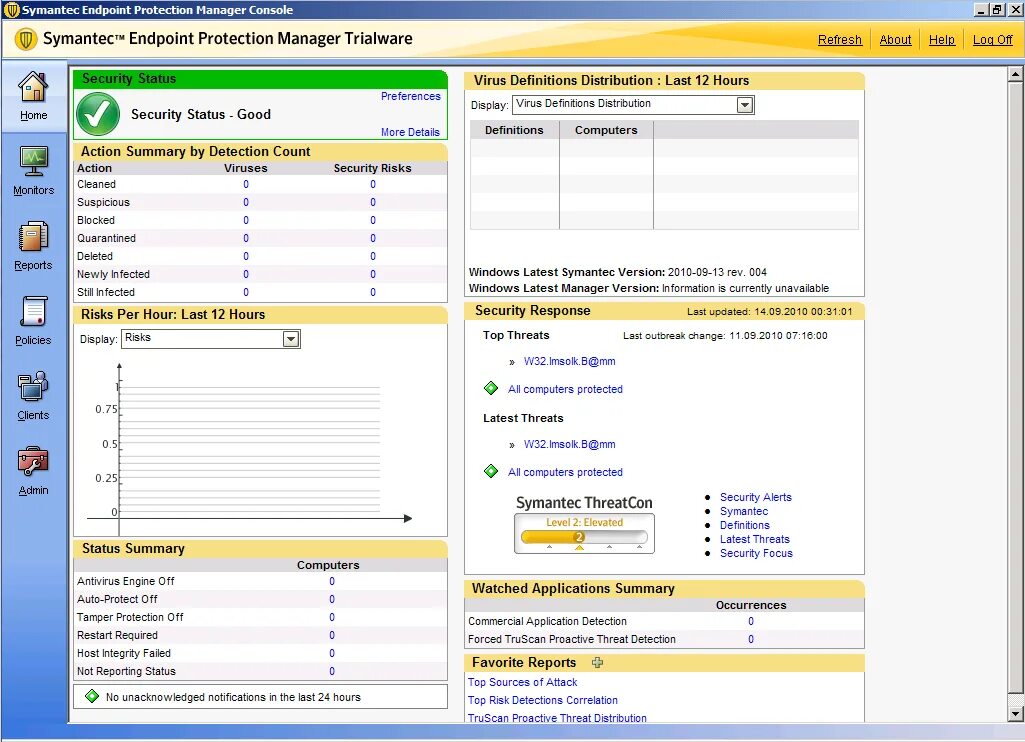Screen dimensions: 1025x742
Task: Click All computers protected under Latest Threats
Action: pos(565,472)
